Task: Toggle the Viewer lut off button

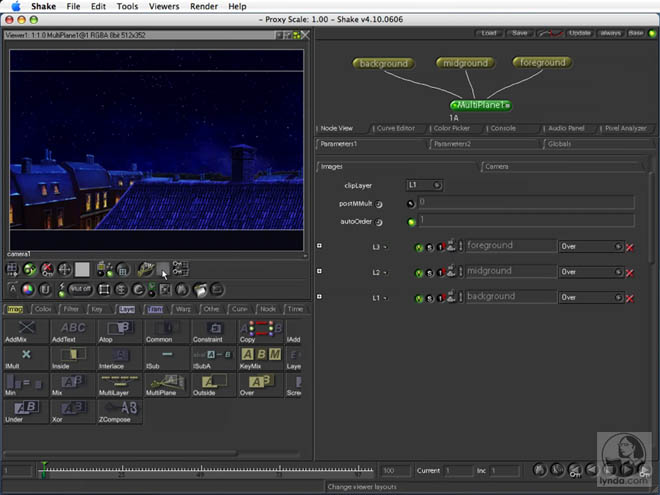Action: coord(80,289)
